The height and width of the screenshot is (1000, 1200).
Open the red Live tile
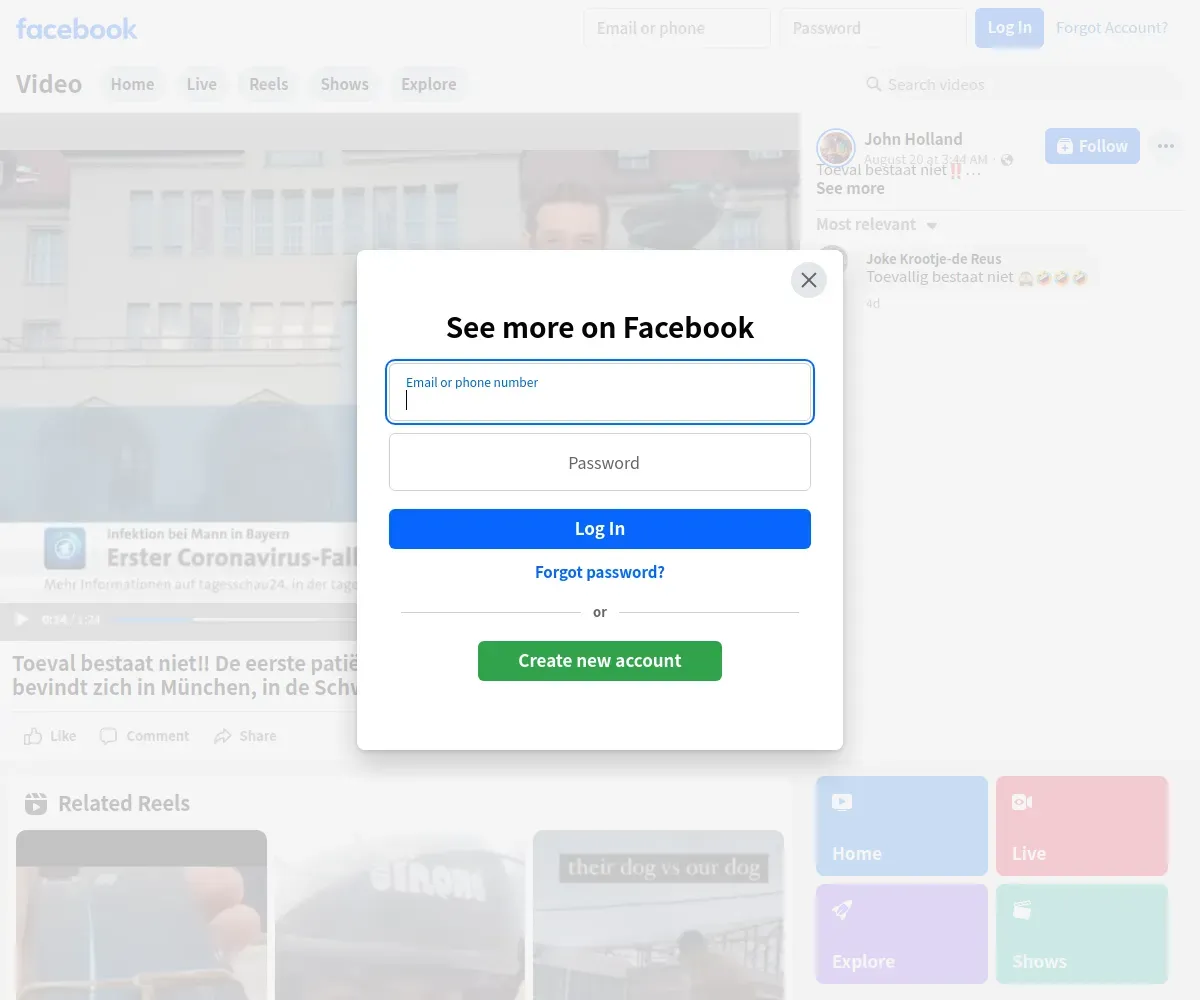tap(1082, 826)
